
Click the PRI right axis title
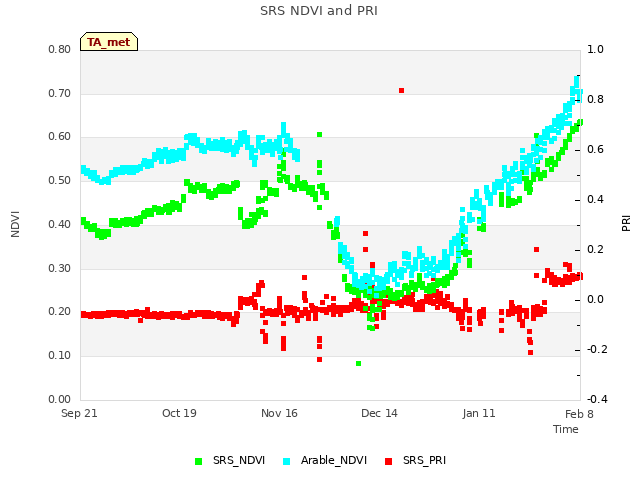click(x=626, y=224)
